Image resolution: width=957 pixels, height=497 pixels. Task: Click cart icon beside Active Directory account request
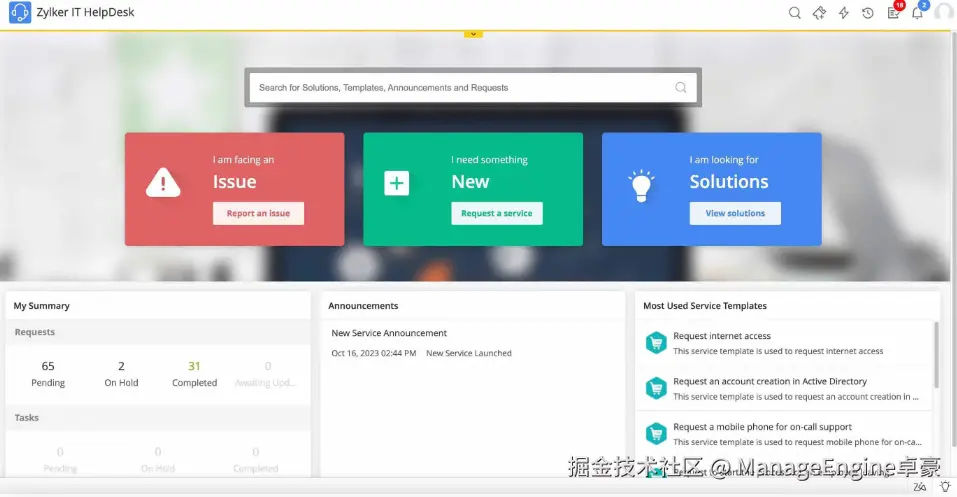point(656,388)
